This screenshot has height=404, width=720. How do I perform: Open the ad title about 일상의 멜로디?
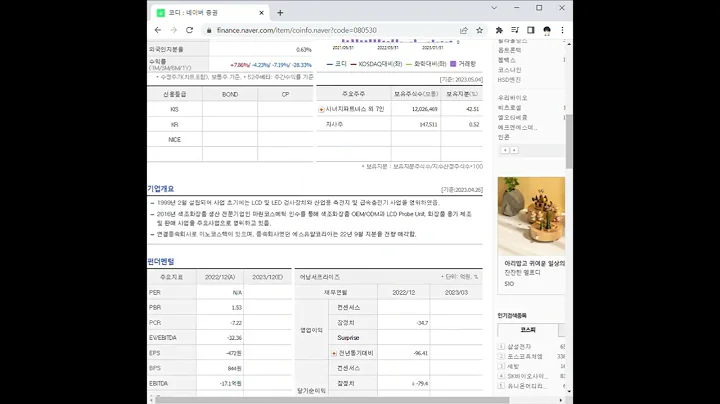click(534, 264)
